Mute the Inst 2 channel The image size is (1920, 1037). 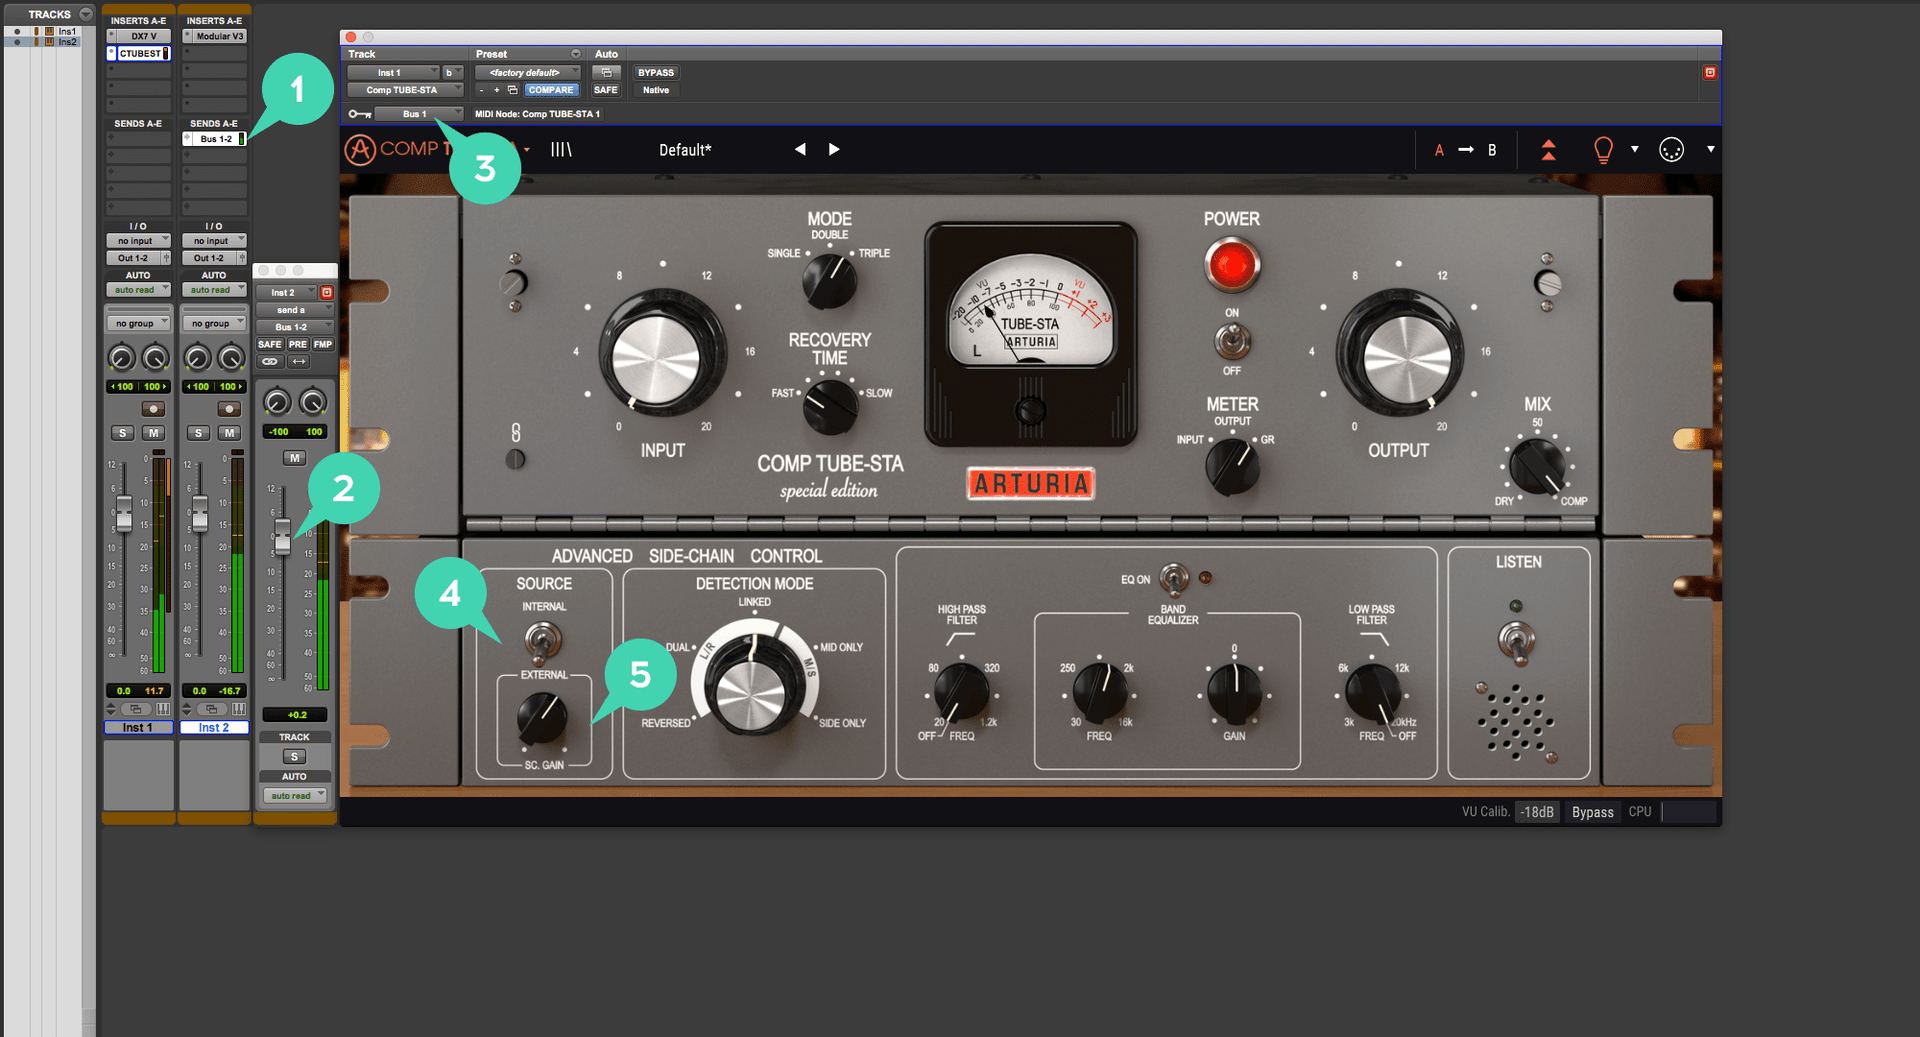pyautogui.click(x=229, y=433)
